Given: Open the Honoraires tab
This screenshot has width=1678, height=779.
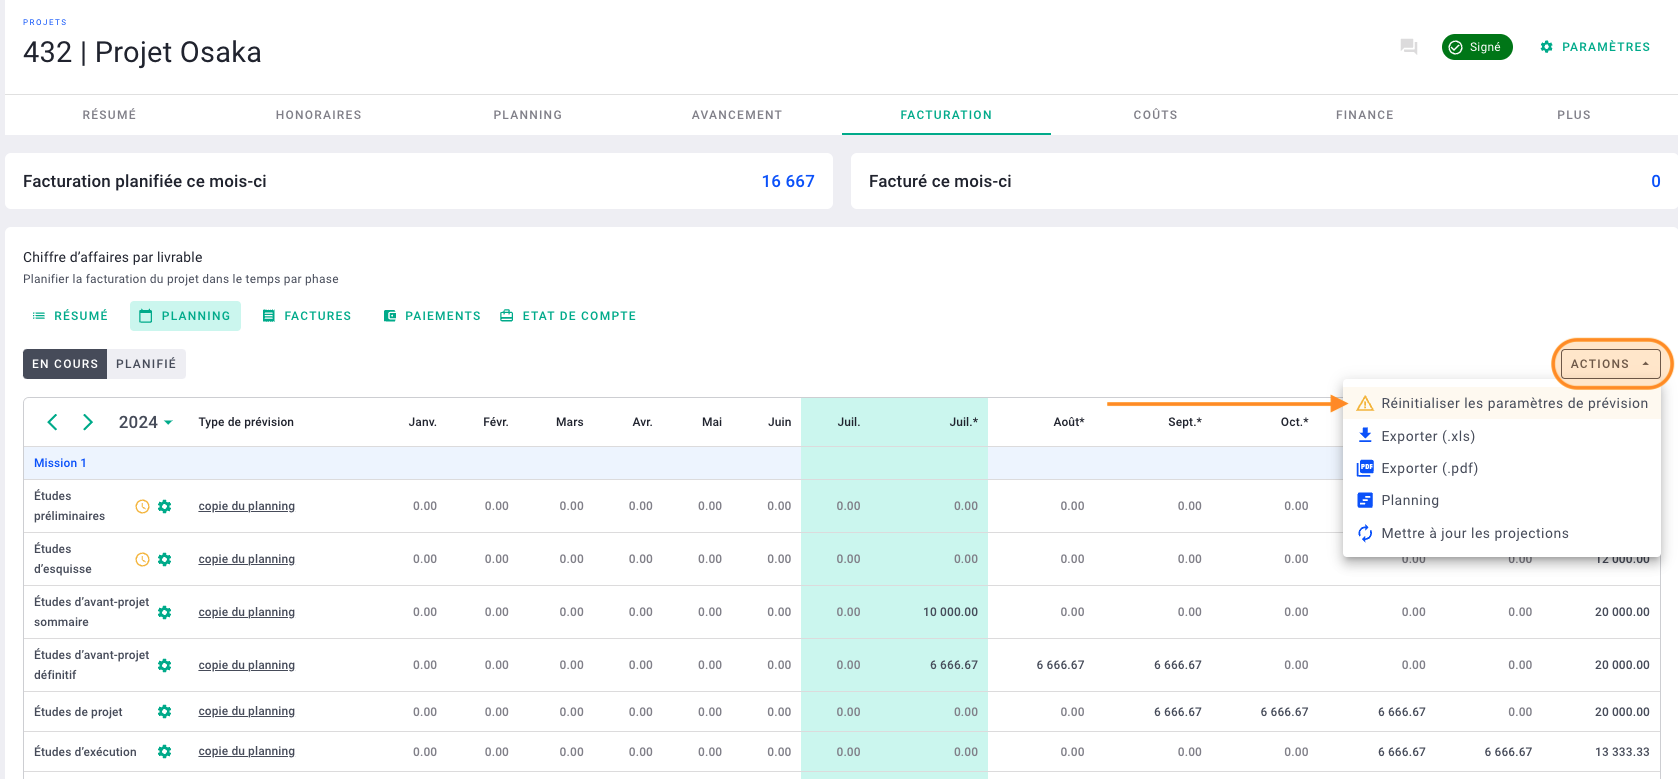Looking at the screenshot, I should click(319, 115).
